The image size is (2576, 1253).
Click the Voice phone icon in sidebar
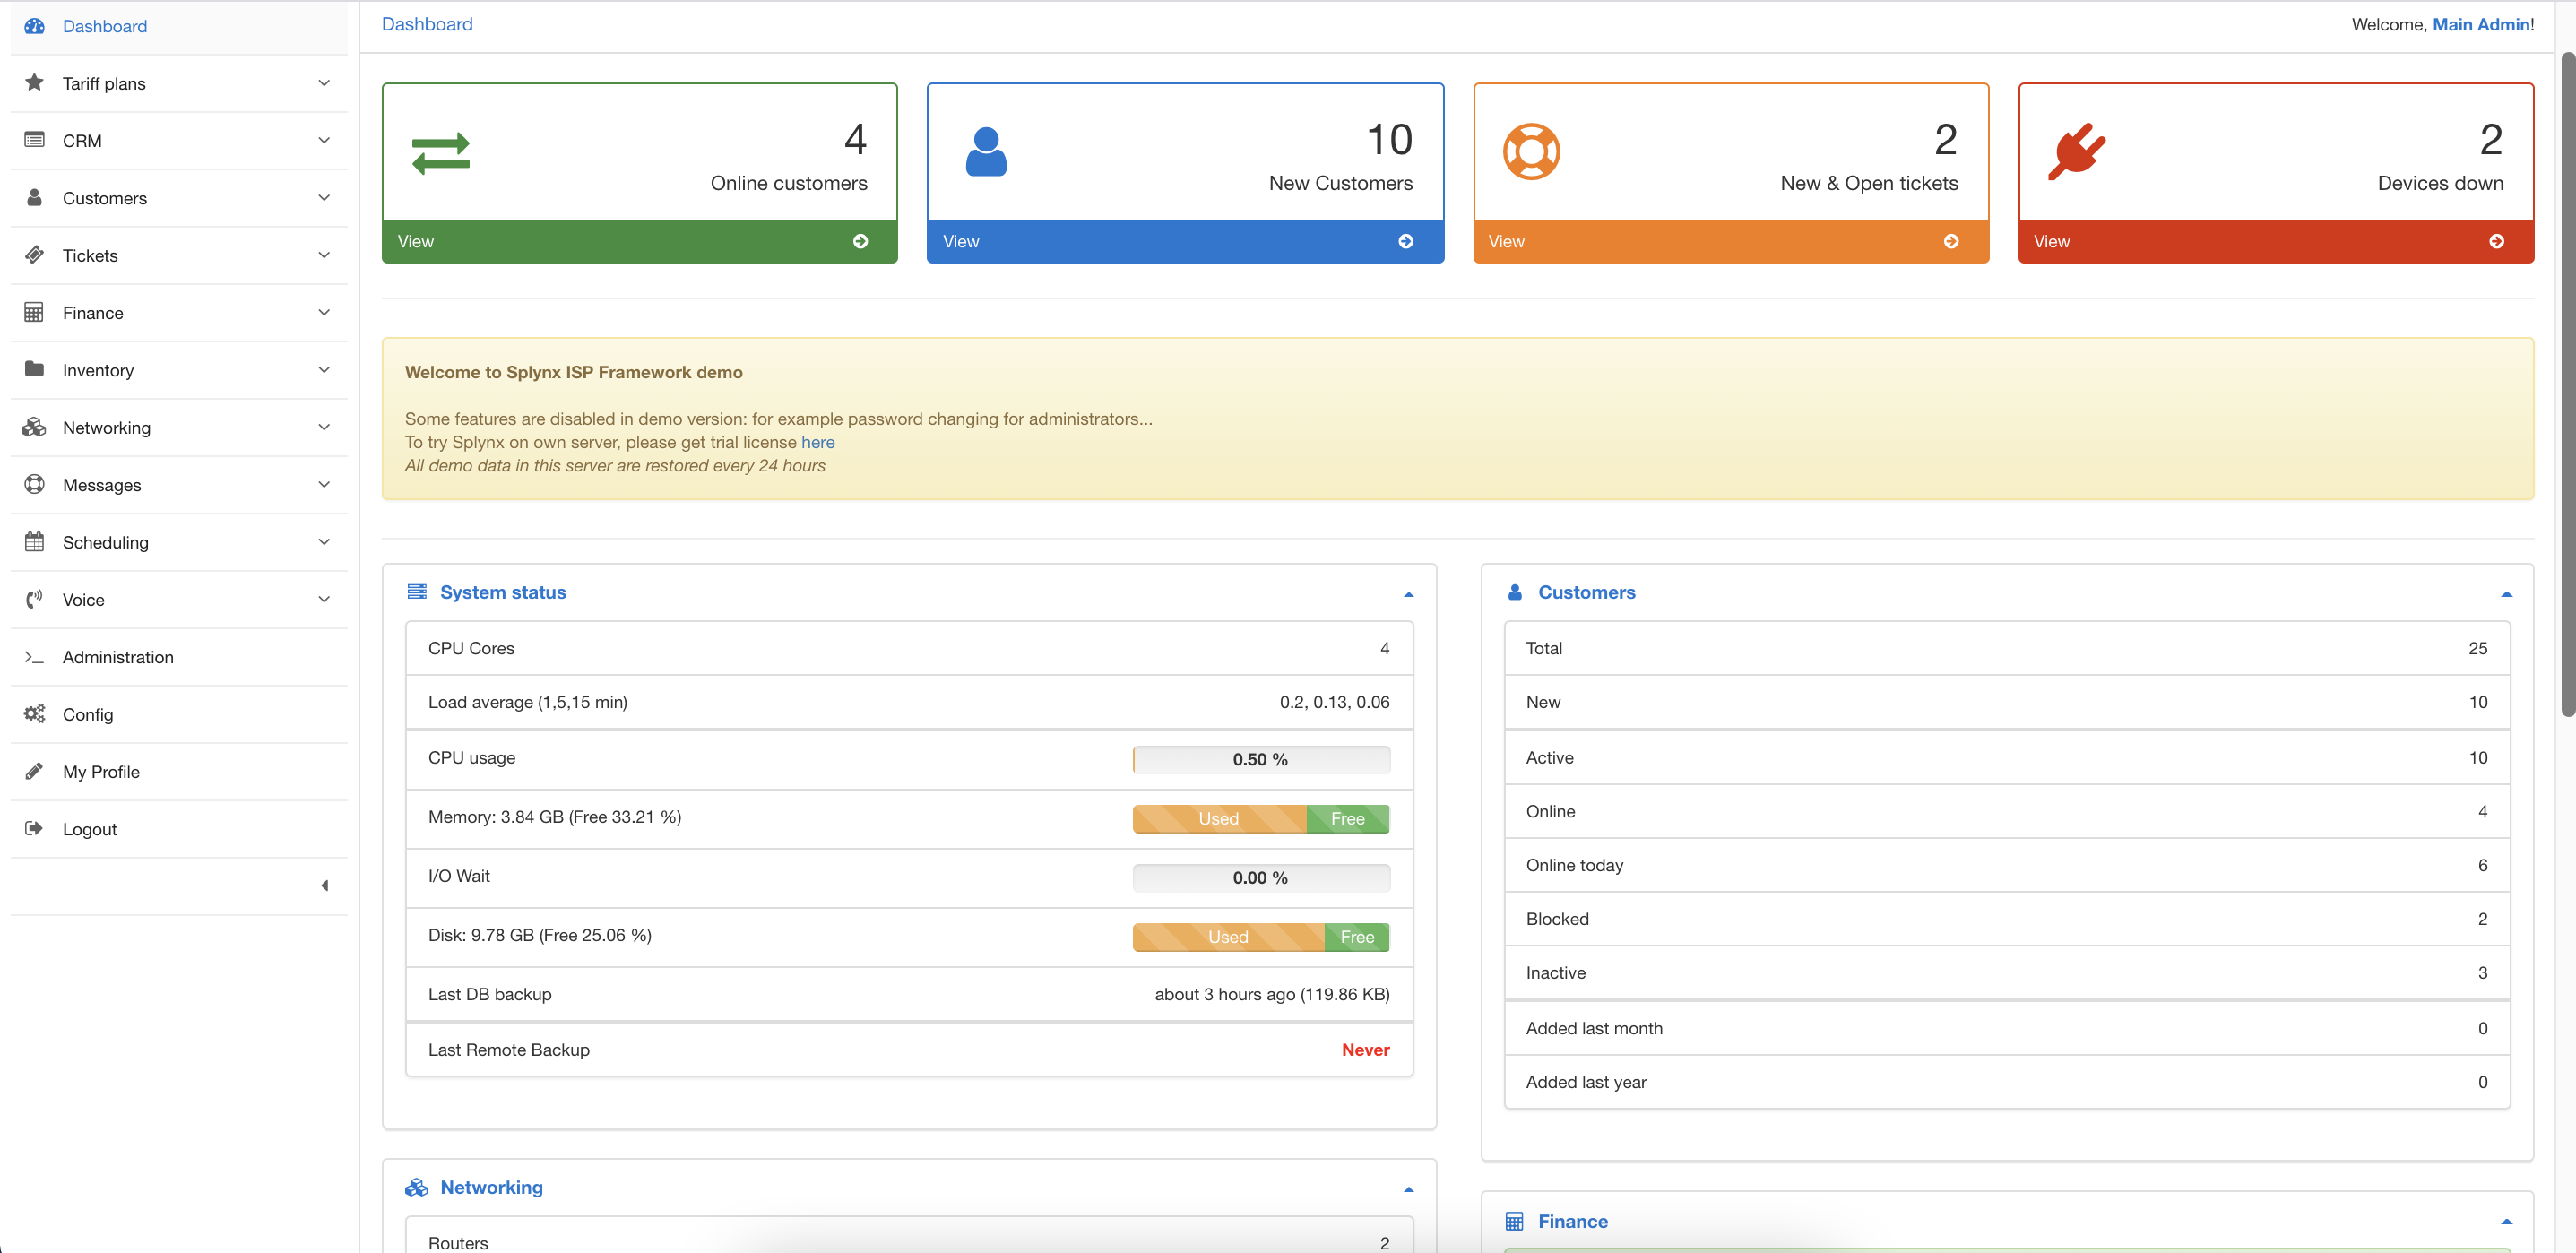tap(34, 599)
